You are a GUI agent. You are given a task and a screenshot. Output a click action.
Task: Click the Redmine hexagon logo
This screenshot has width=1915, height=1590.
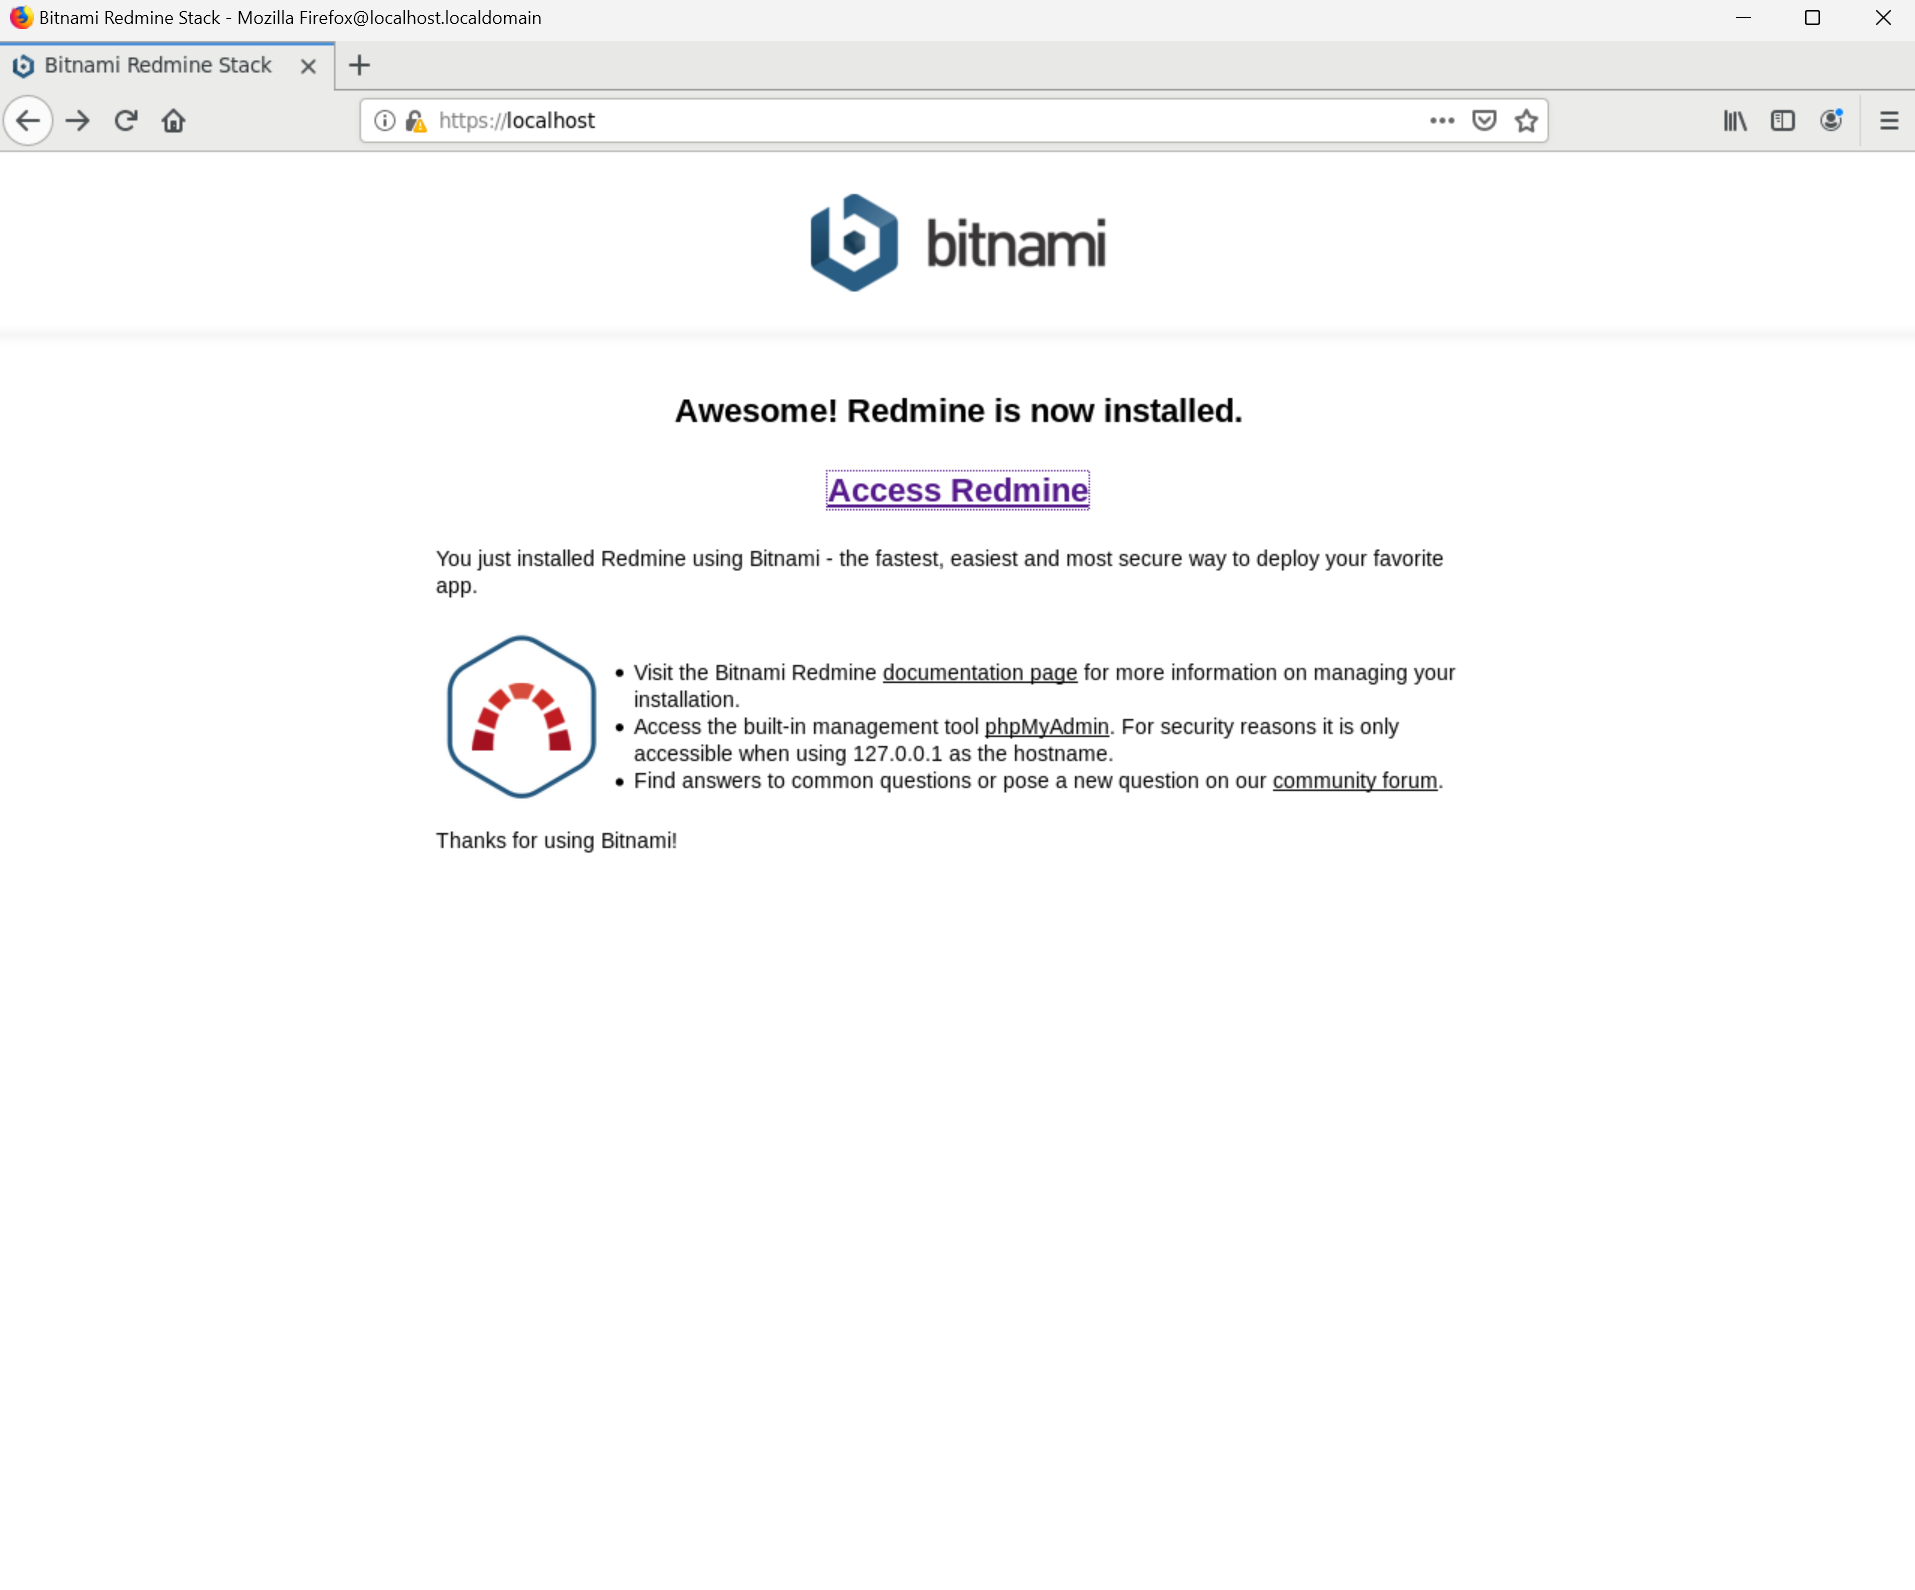[521, 717]
